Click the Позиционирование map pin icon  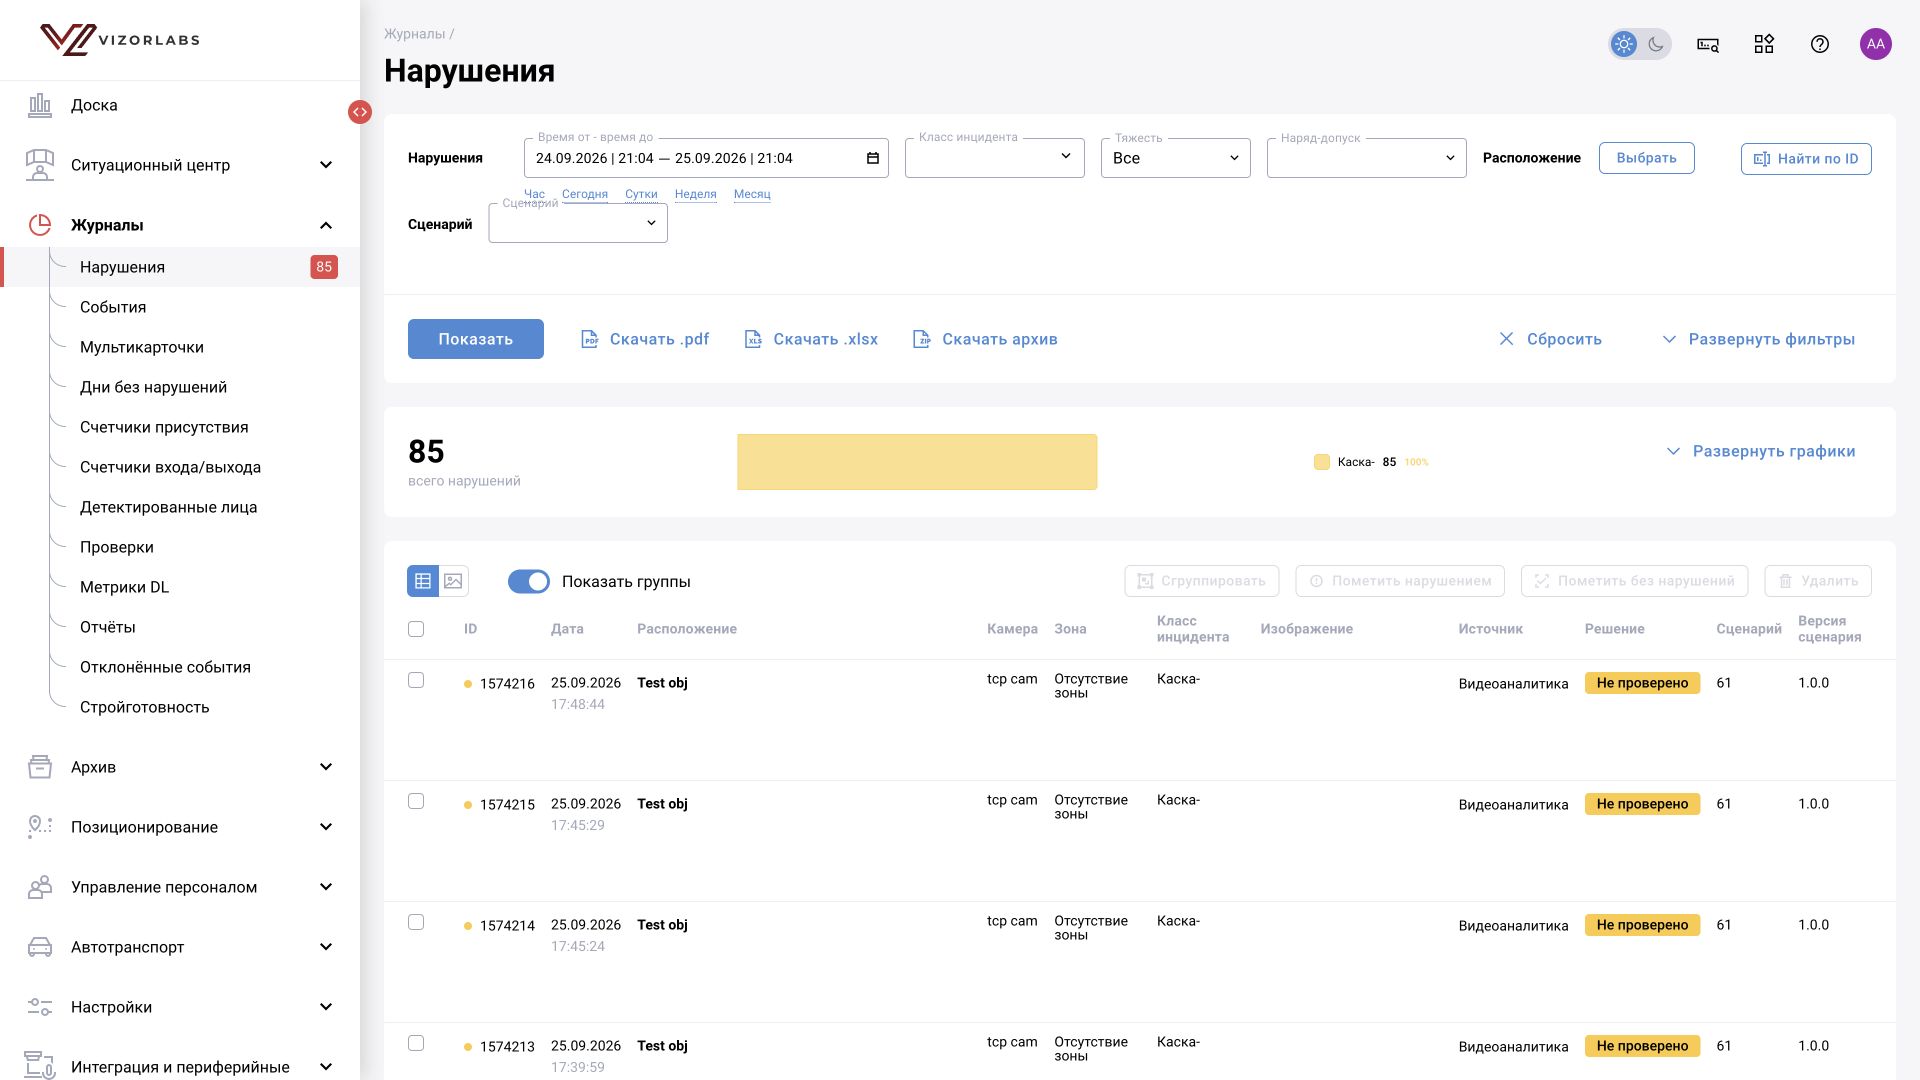[x=40, y=827]
